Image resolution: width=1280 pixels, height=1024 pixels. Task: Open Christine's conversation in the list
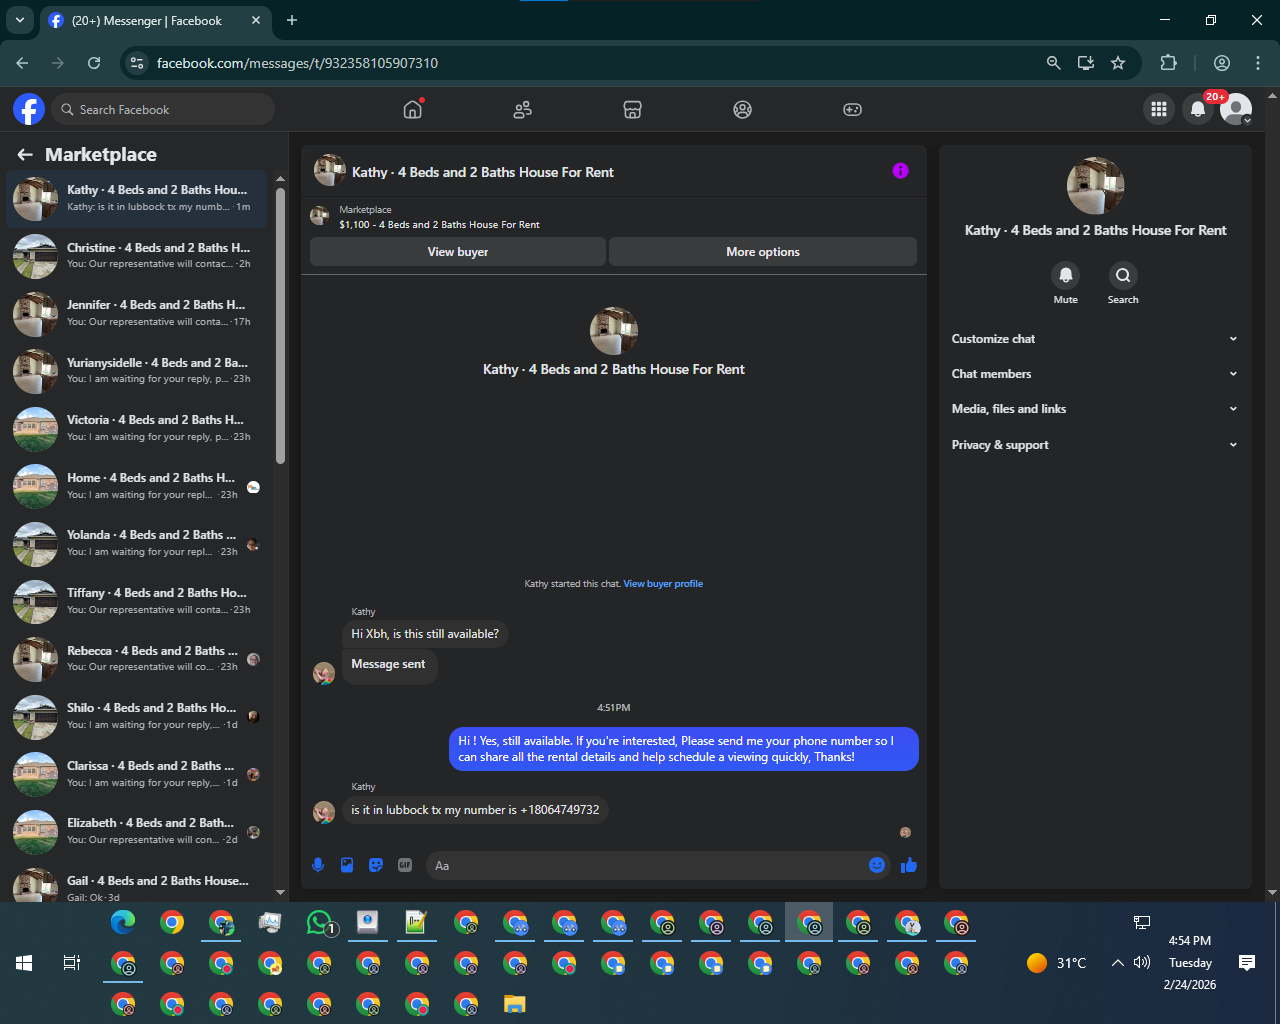(x=137, y=256)
